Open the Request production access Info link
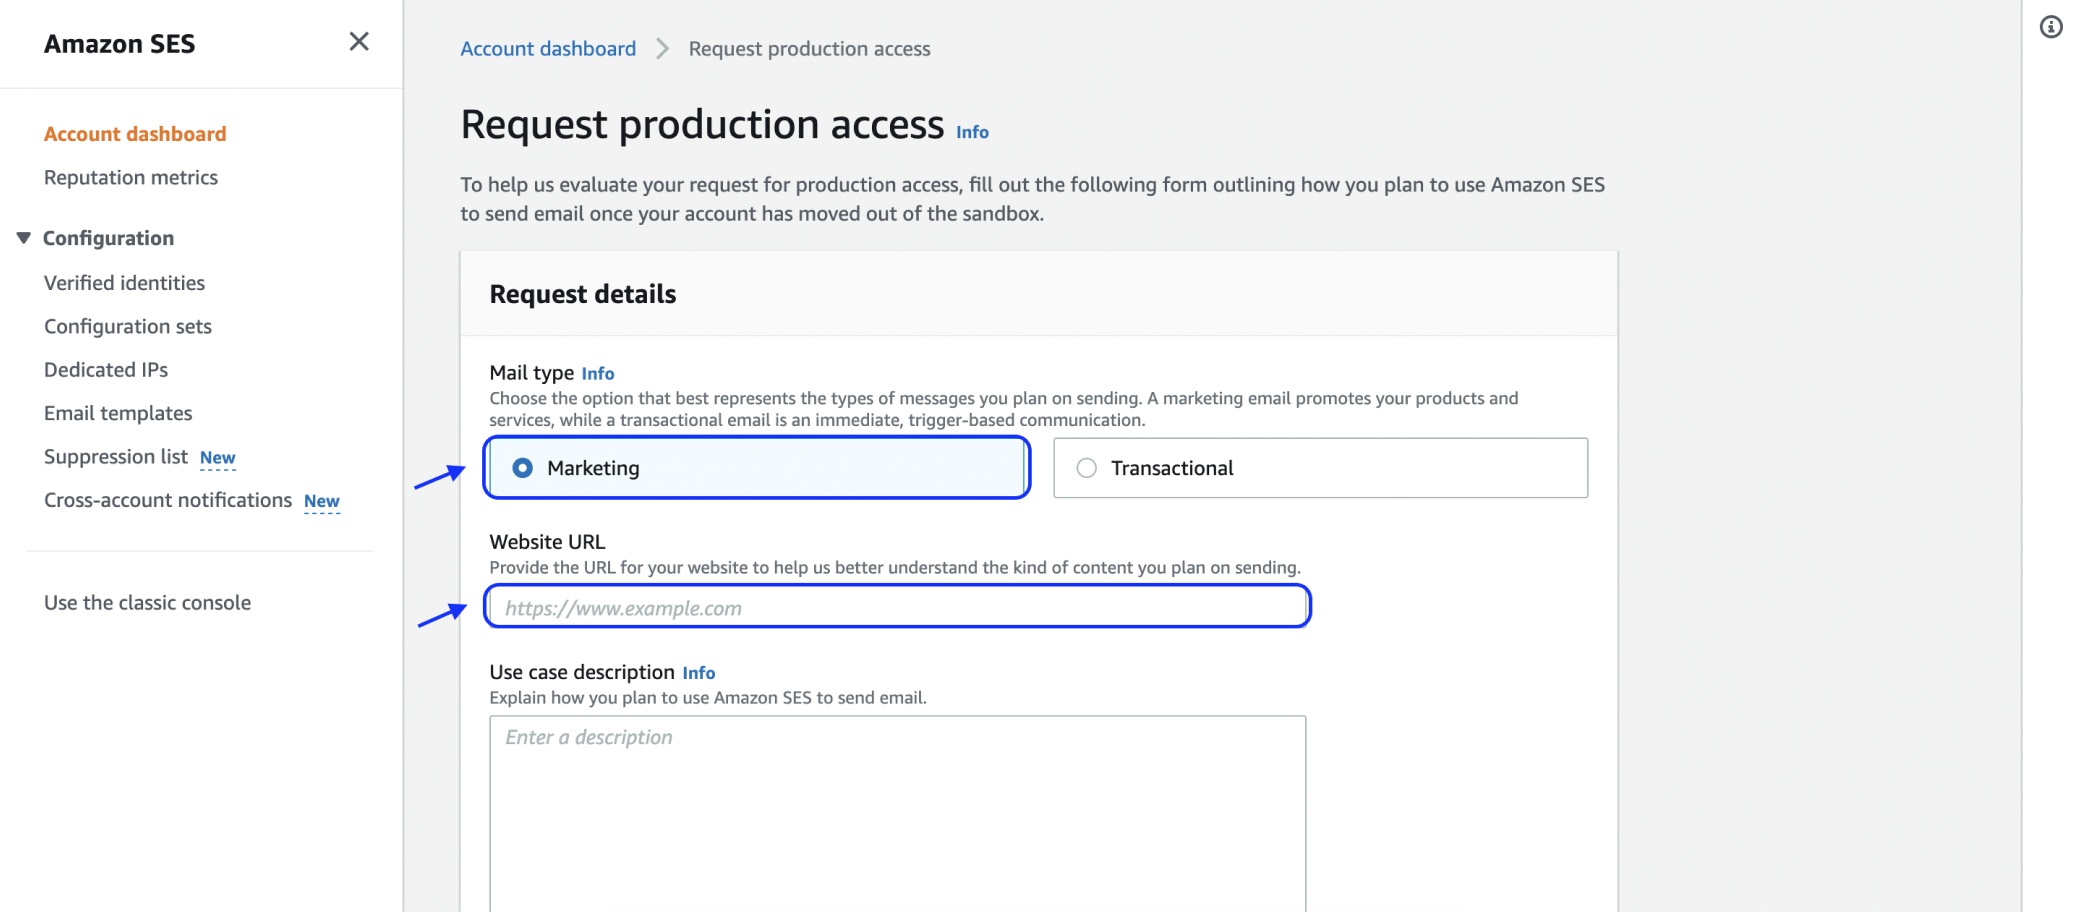The width and height of the screenshot is (2078, 912). pyautogui.click(x=970, y=131)
